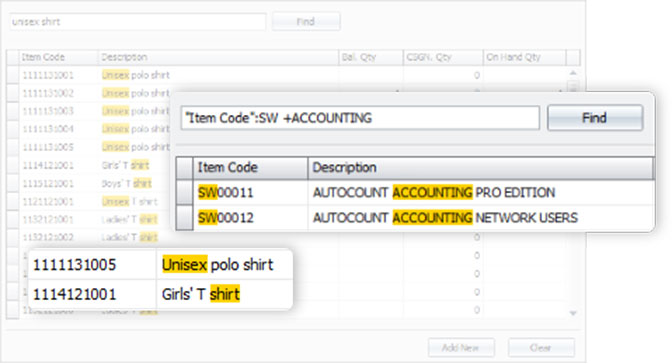Sort by Item Code header in popup grid

pyautogui.click(x=250, y=168)
